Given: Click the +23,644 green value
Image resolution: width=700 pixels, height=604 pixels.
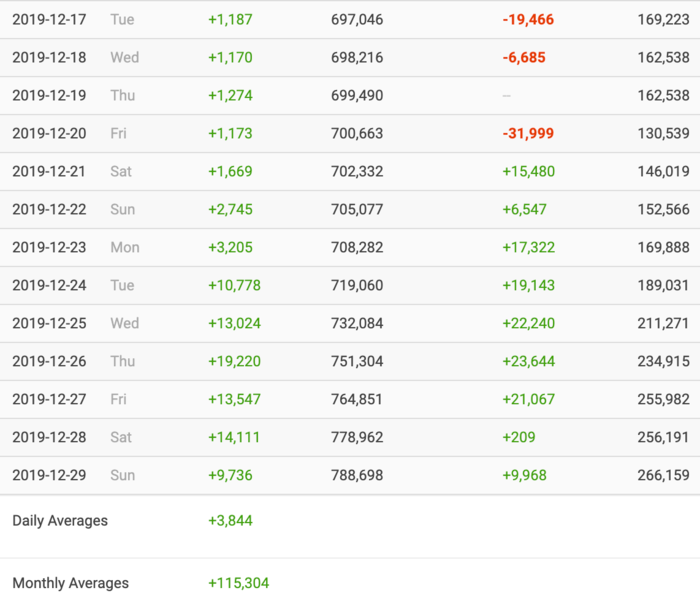Looking at the screenshot, I should coord(528,362).
